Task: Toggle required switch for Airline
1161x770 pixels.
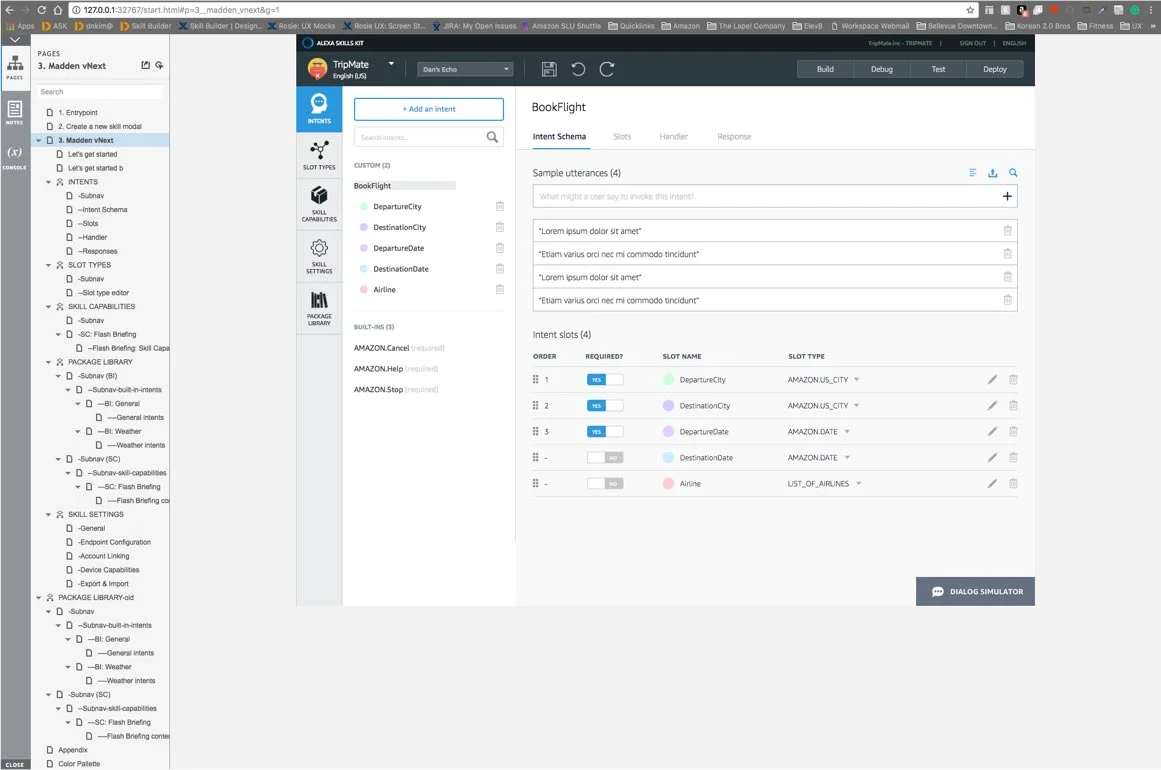Action: 604,483
